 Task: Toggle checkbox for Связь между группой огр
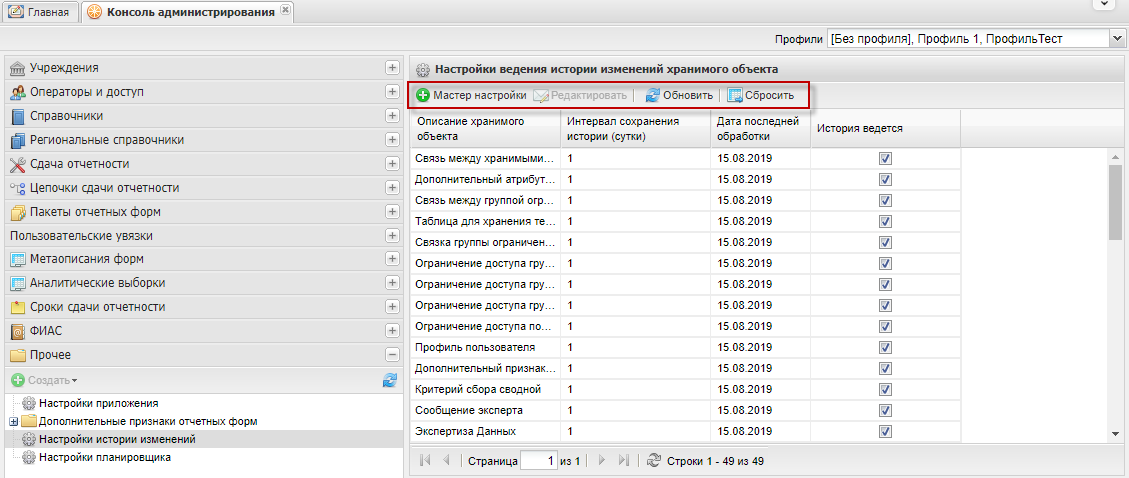point(886,200)
